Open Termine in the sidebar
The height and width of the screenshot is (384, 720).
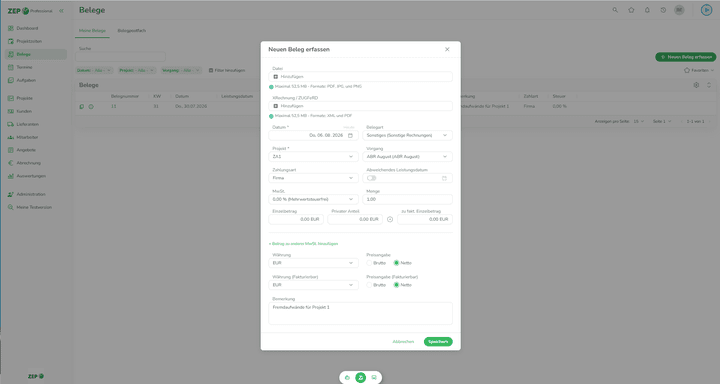(24, 67)
